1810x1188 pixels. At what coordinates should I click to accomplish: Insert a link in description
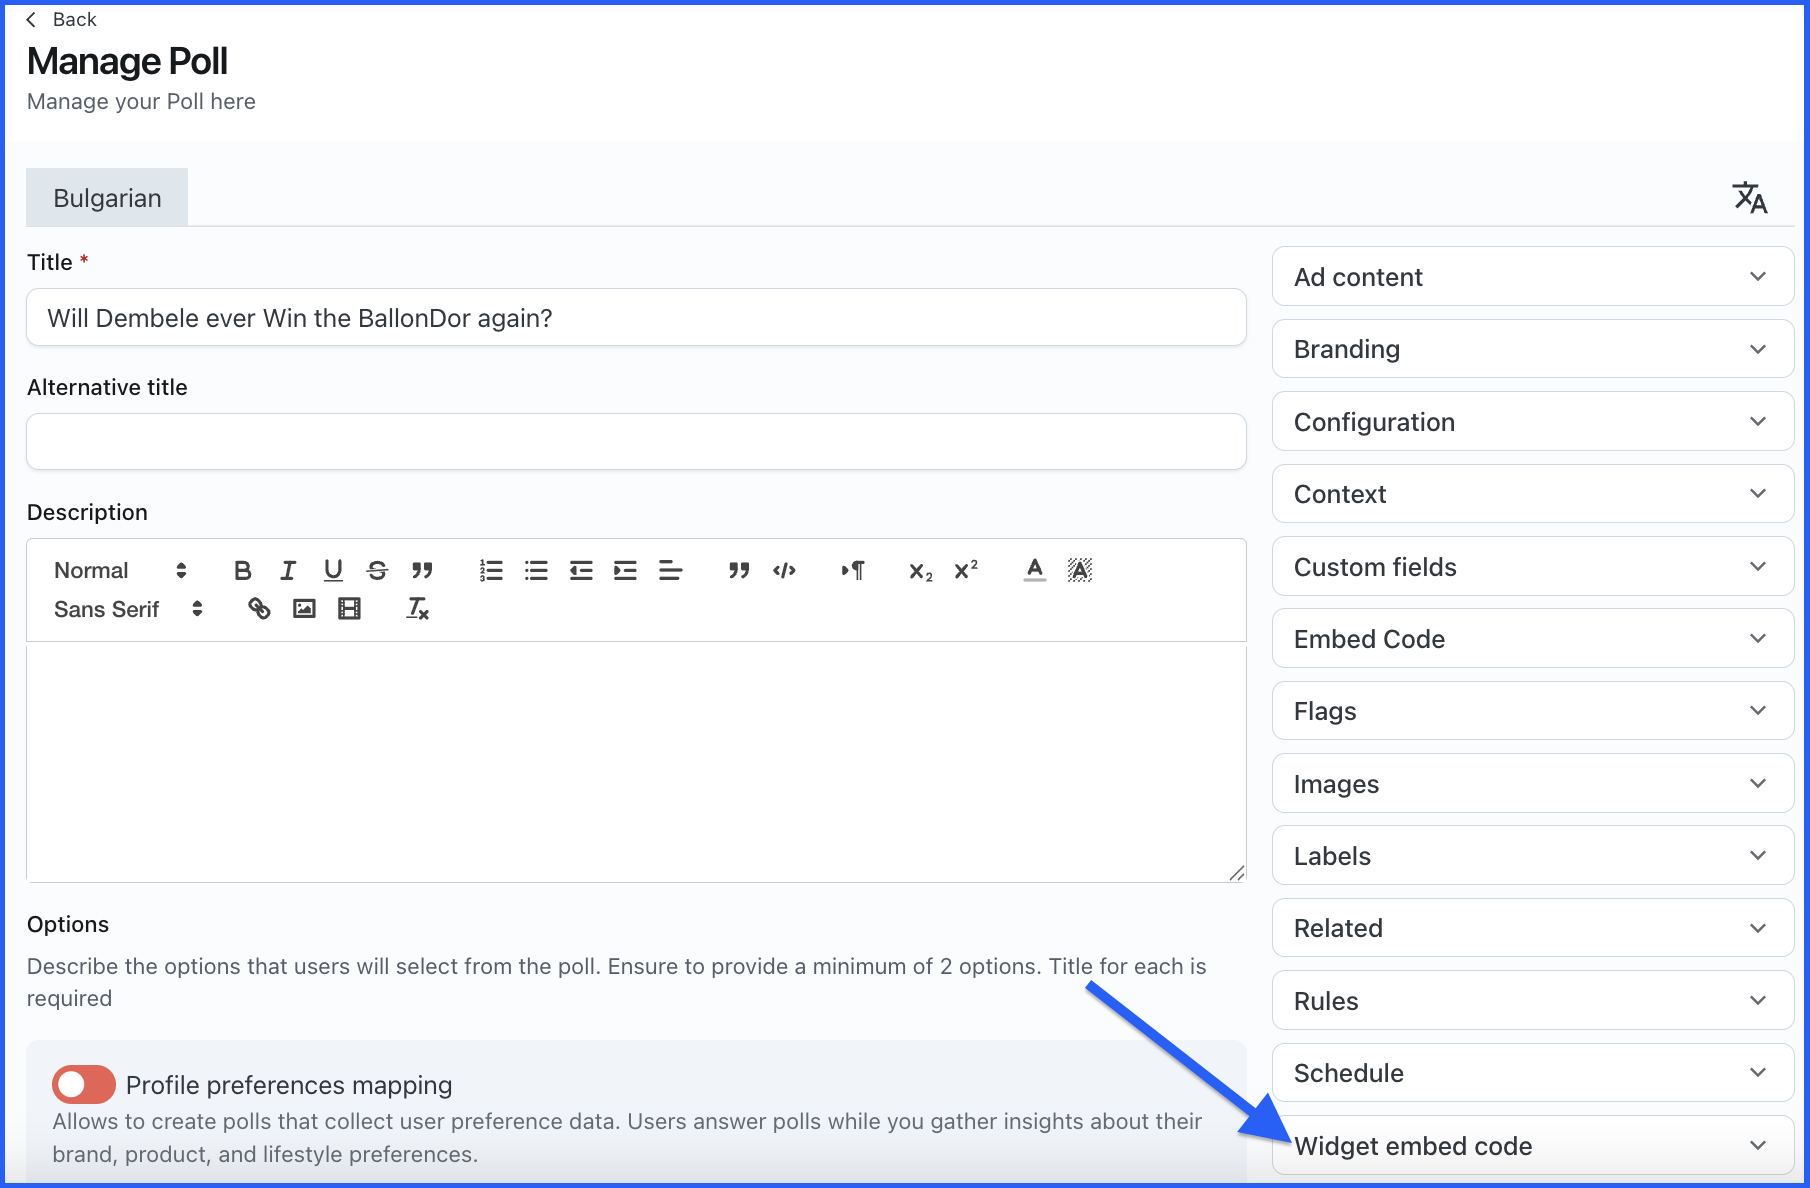[259, 608]
